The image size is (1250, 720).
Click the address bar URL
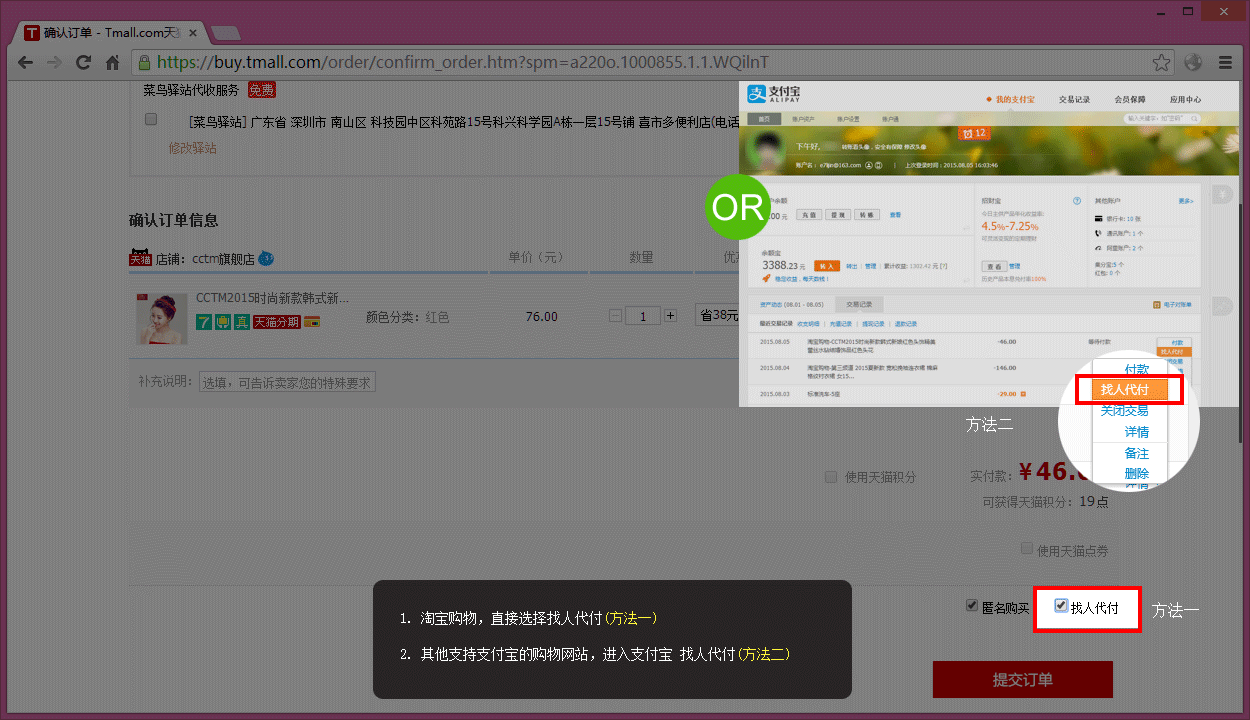463,62
